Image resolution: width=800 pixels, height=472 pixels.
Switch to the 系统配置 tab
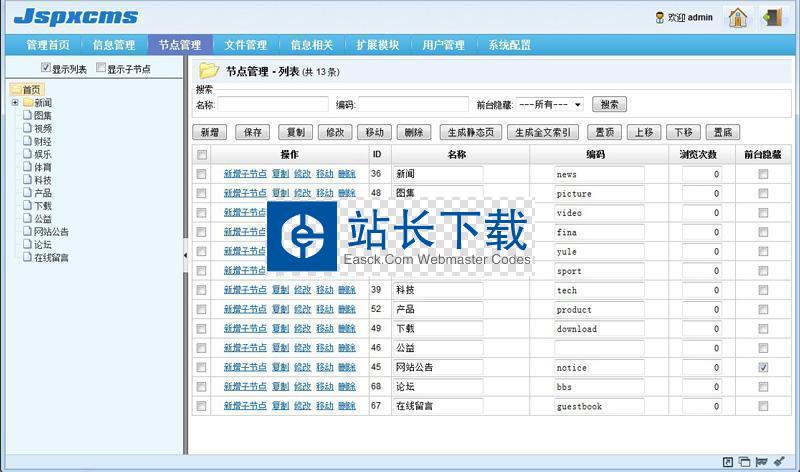click(509, 45)
